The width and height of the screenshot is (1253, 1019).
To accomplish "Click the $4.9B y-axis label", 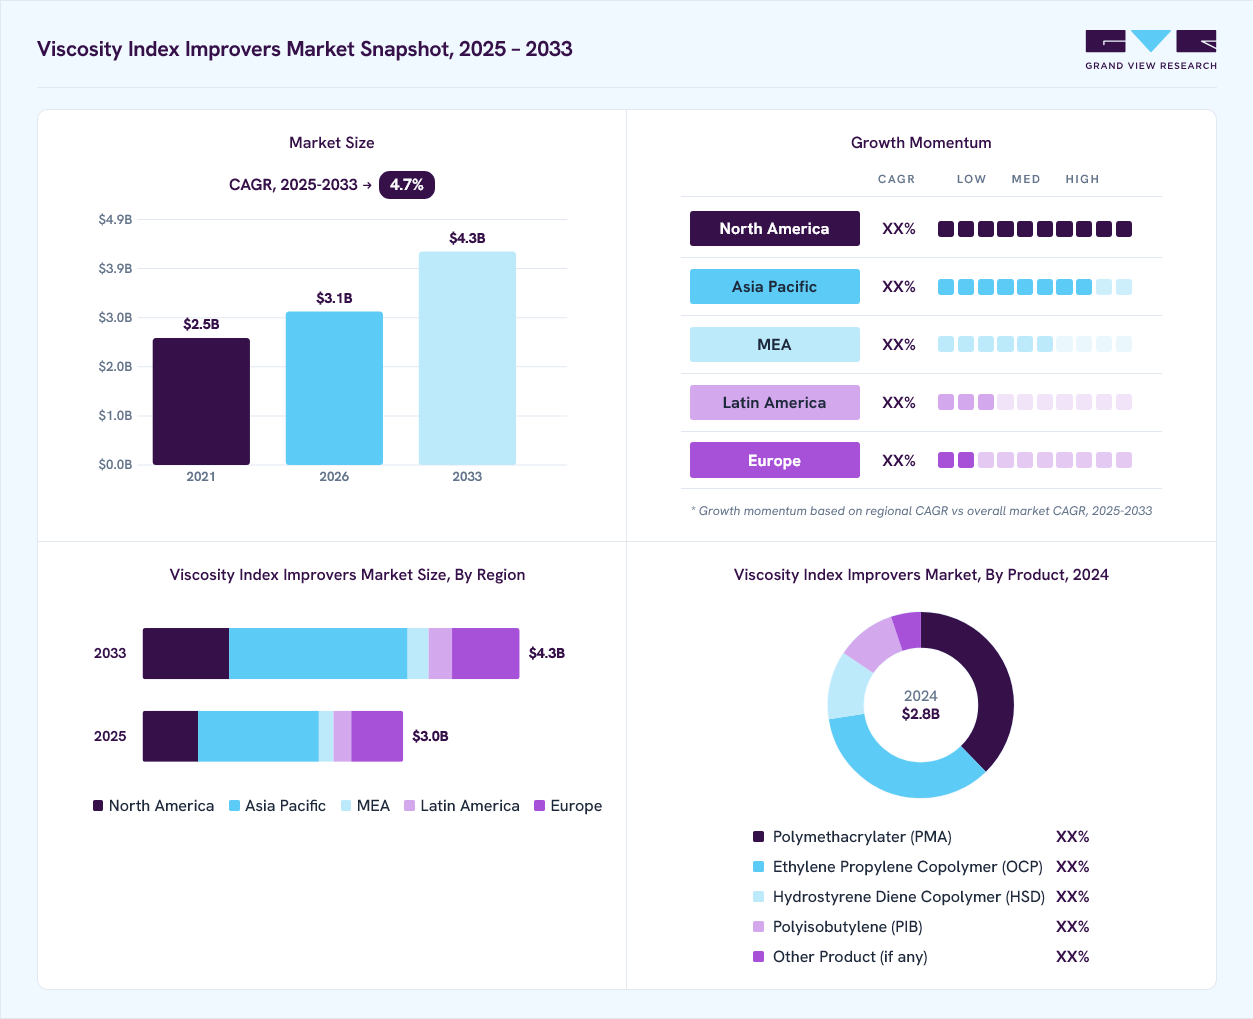I will pyautogui.click(x=115, y=219).
